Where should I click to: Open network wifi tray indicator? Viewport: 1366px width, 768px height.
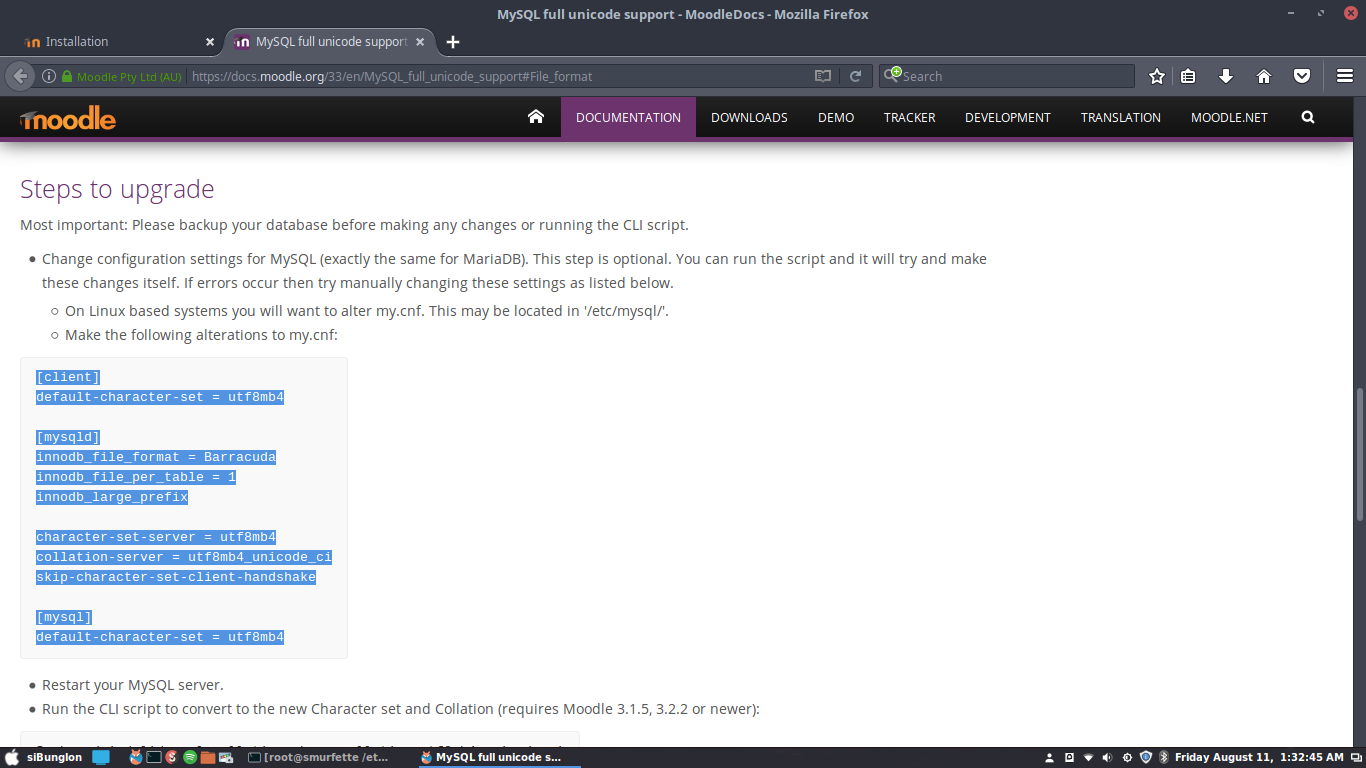pyautogui.click(x=1089, y=758)
